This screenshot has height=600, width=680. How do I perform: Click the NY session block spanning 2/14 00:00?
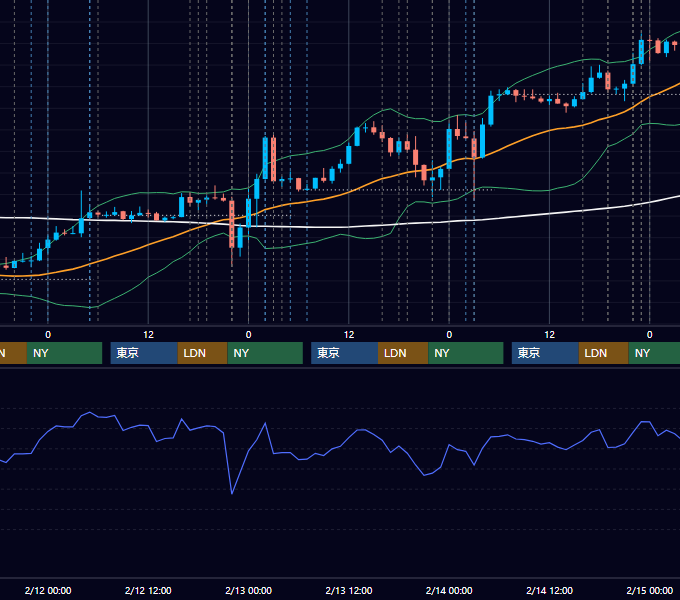point(466,353)
